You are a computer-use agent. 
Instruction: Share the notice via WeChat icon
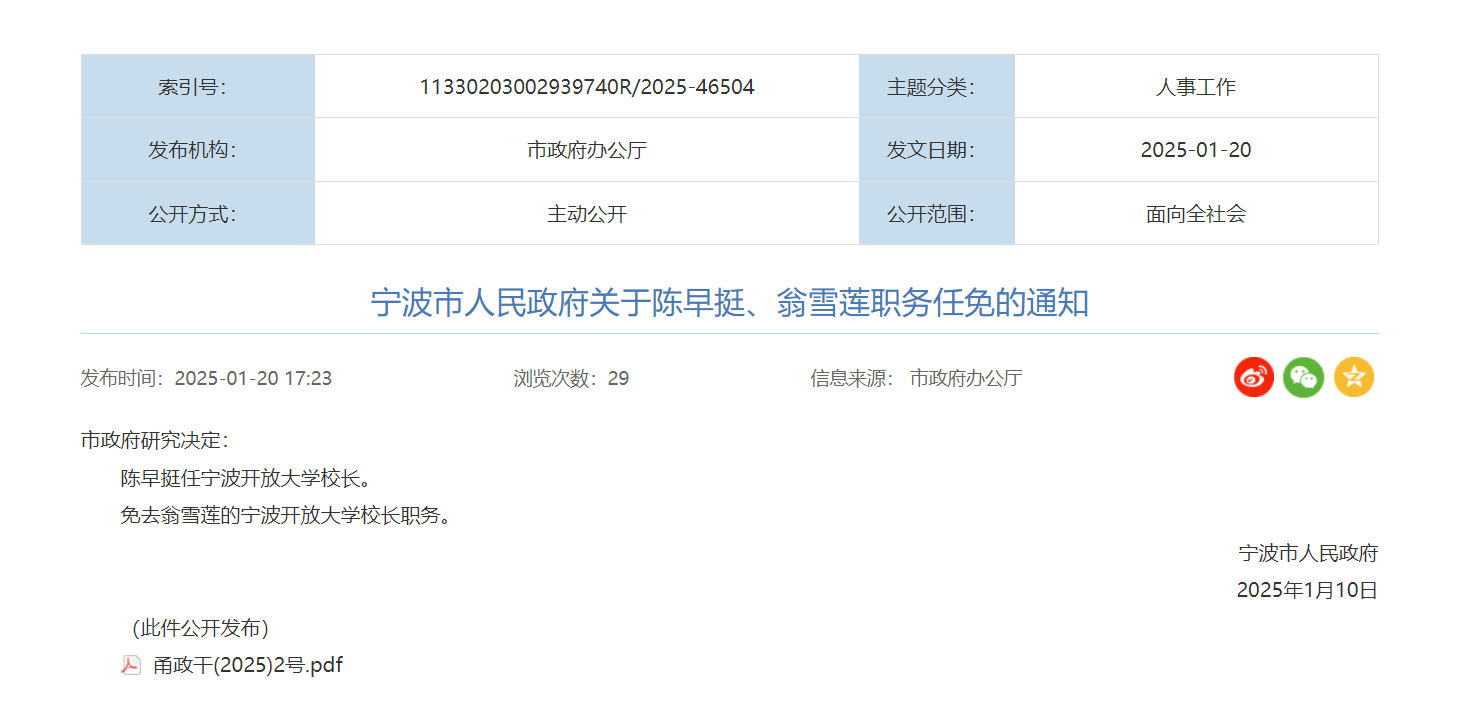pos(1303,377)
